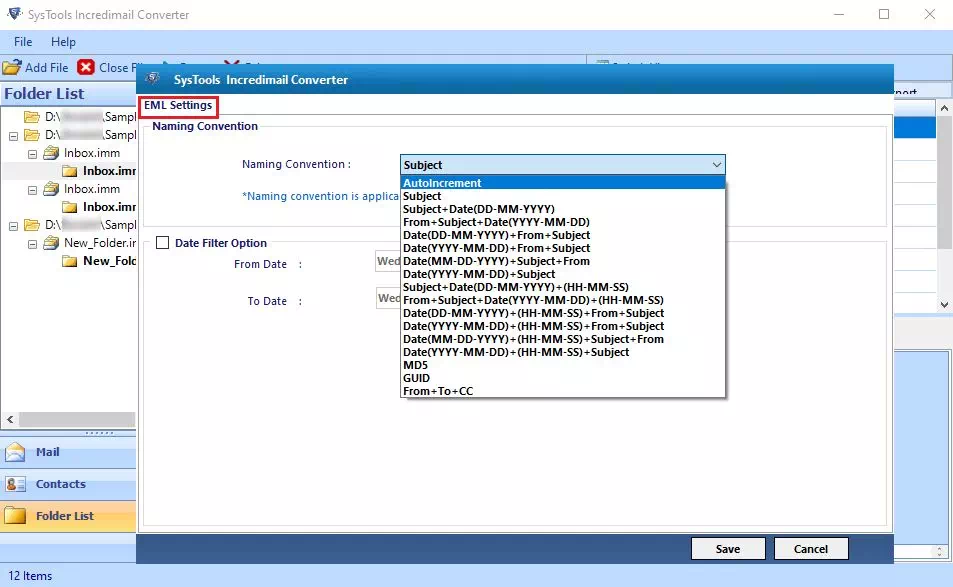Select AutoIncrement naming option
Image resolution: width=953 pixels, height=587 pixels.
[x=562, y=183]
